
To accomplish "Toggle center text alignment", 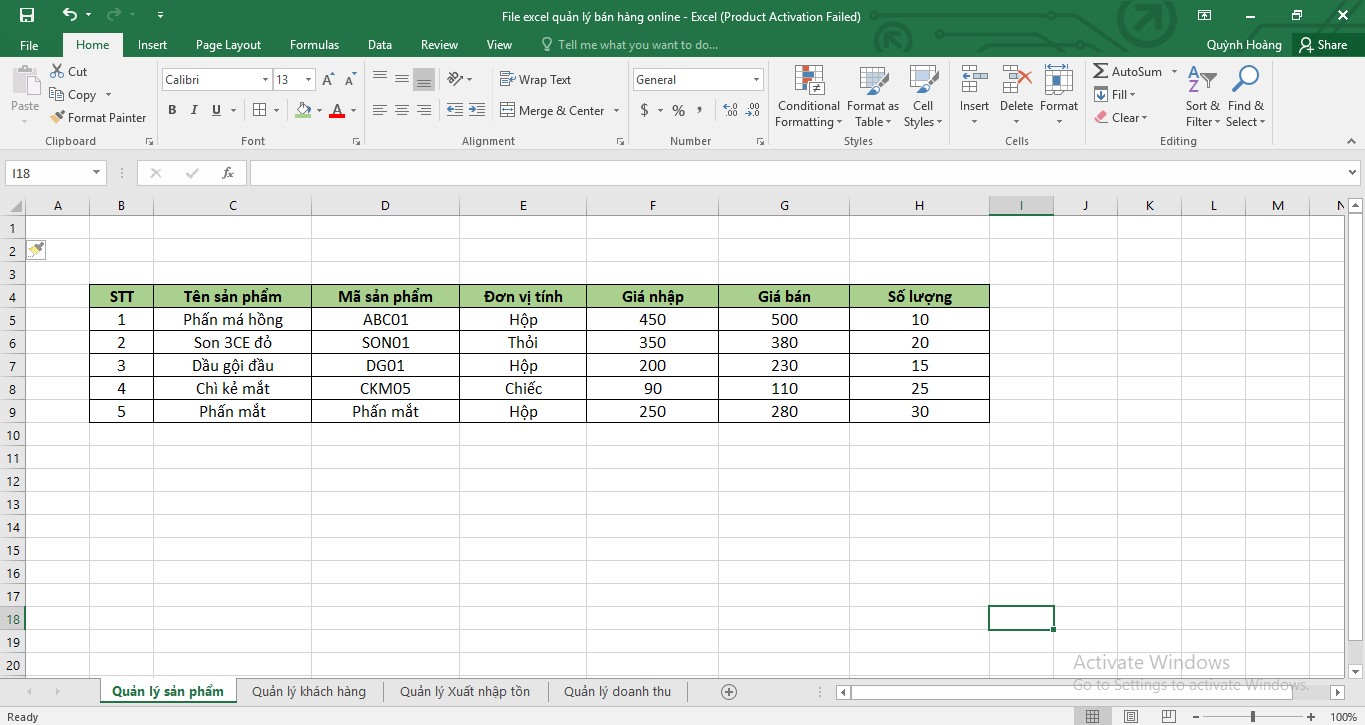I will [401, 110].
